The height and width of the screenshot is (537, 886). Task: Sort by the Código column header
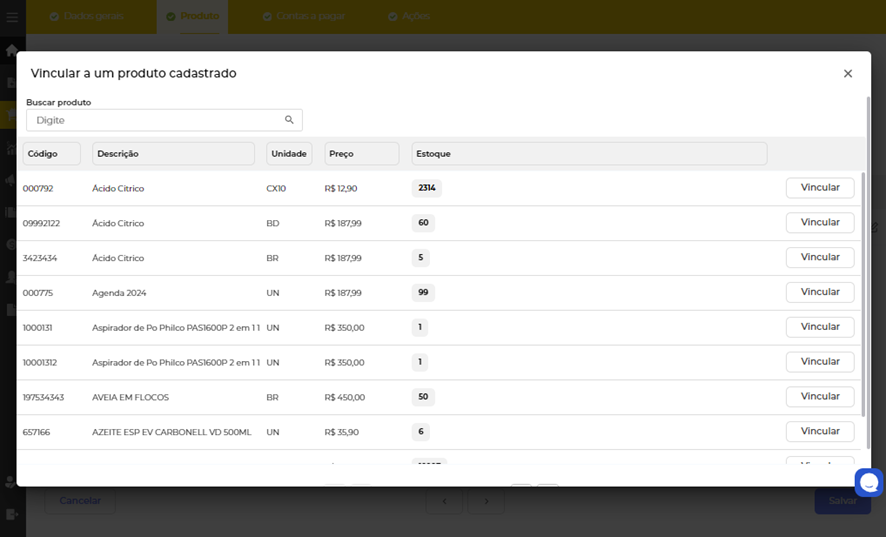[51, 154]
